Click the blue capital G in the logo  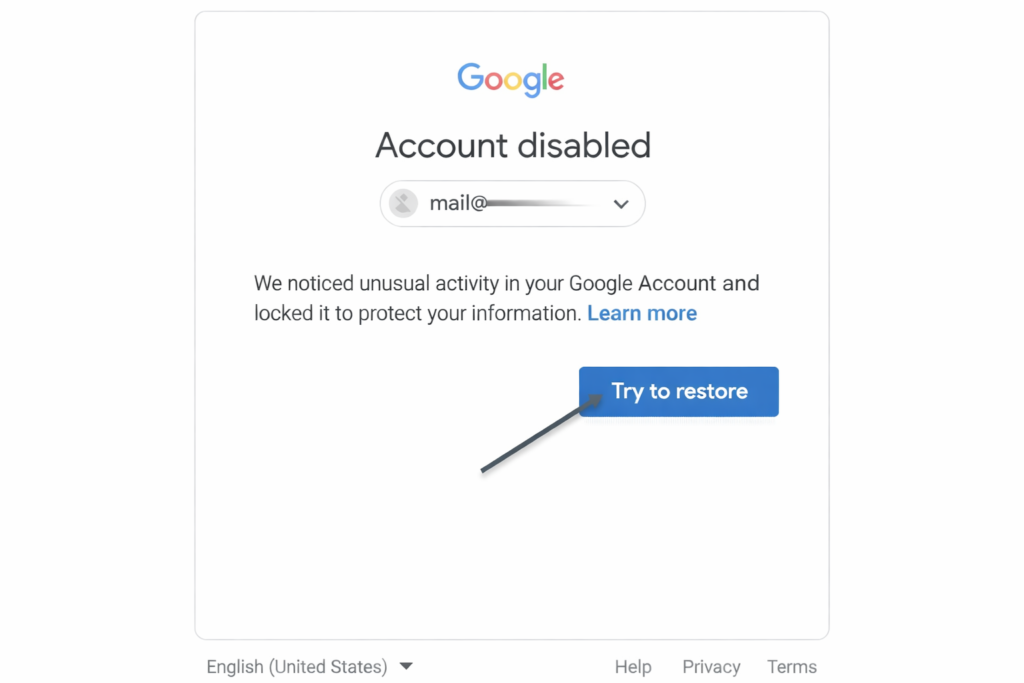(470, 78)
